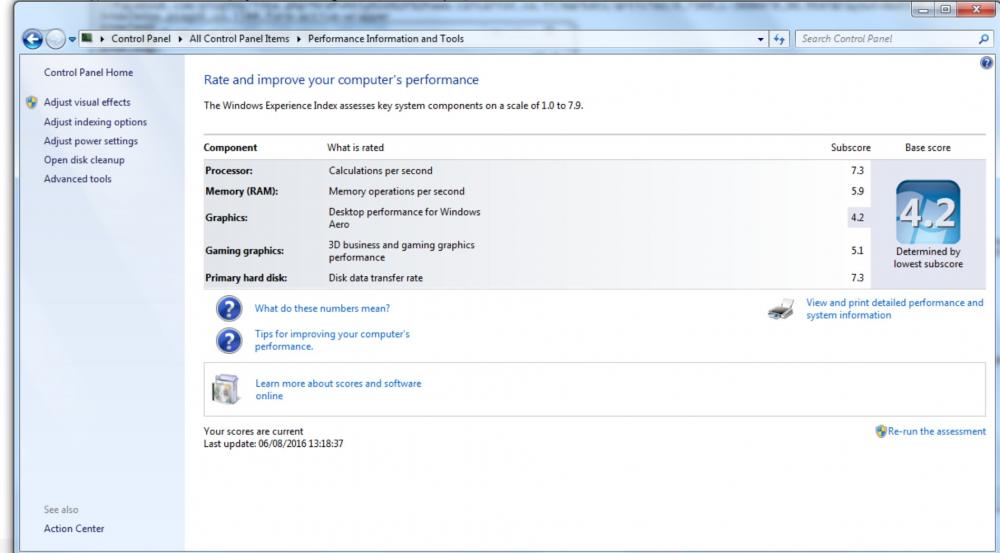The image size is (1000, 553).
Task: Go back using the Back arrow button
Action: (33, 39)
